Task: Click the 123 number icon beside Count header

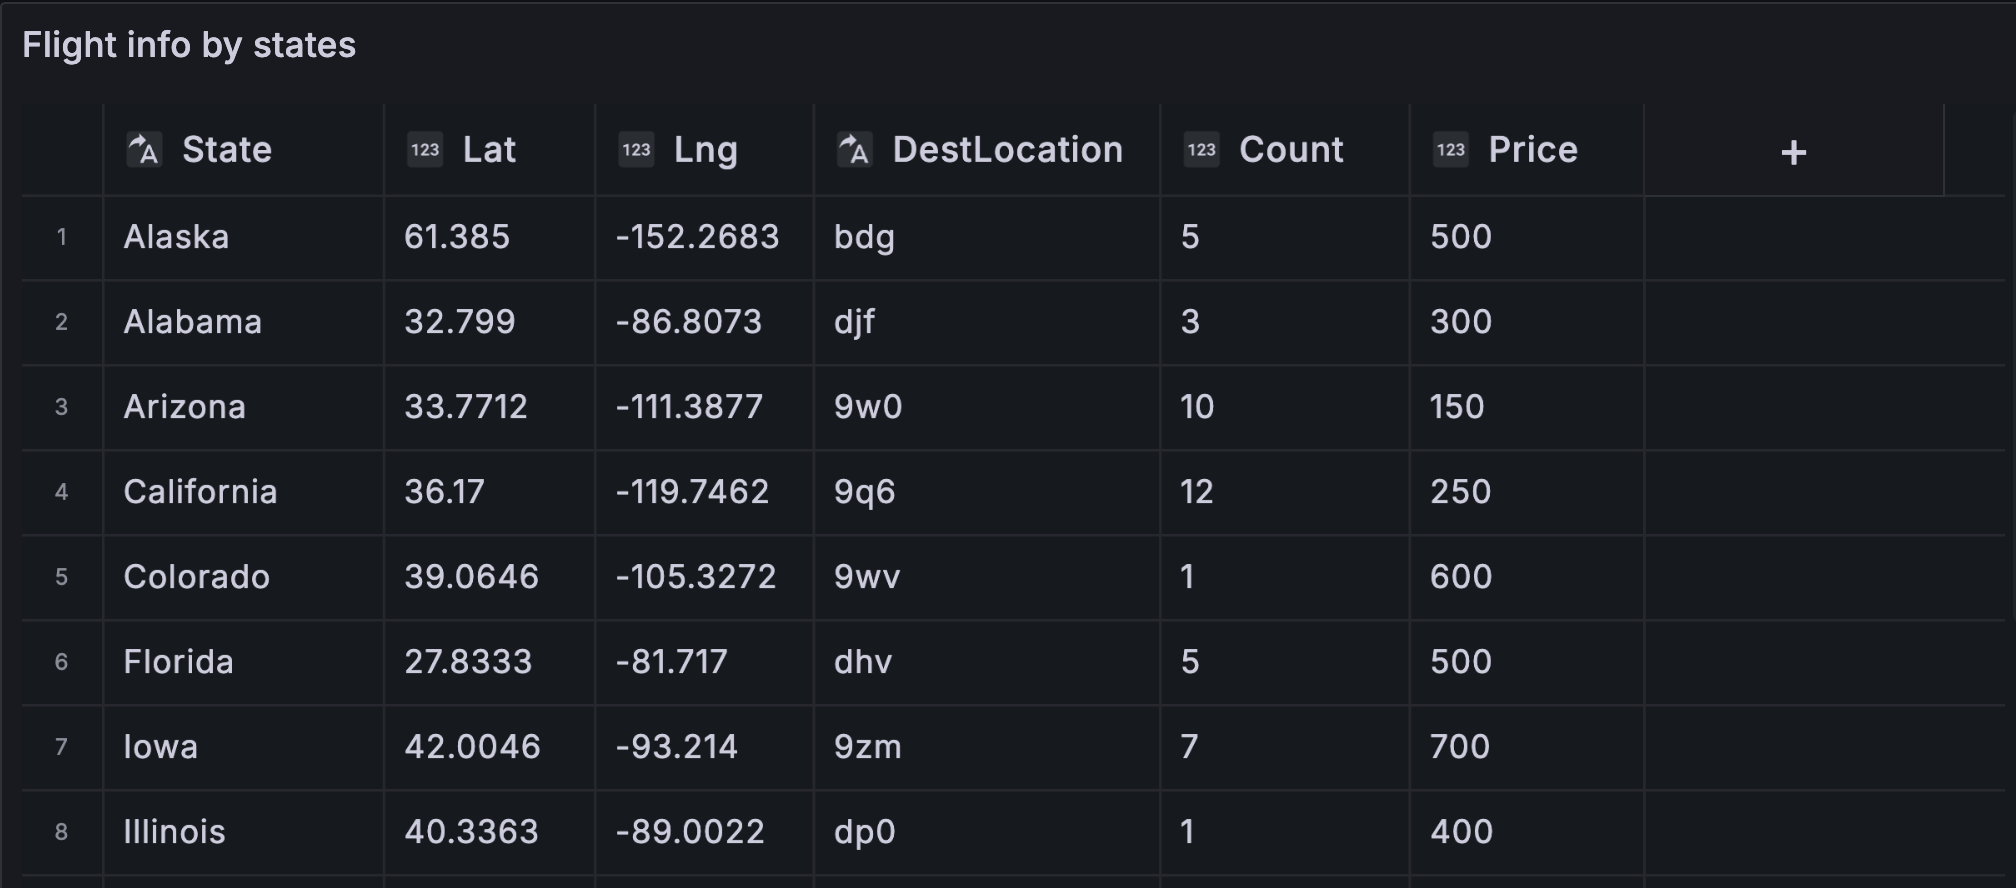Action: click(1201, 149)
